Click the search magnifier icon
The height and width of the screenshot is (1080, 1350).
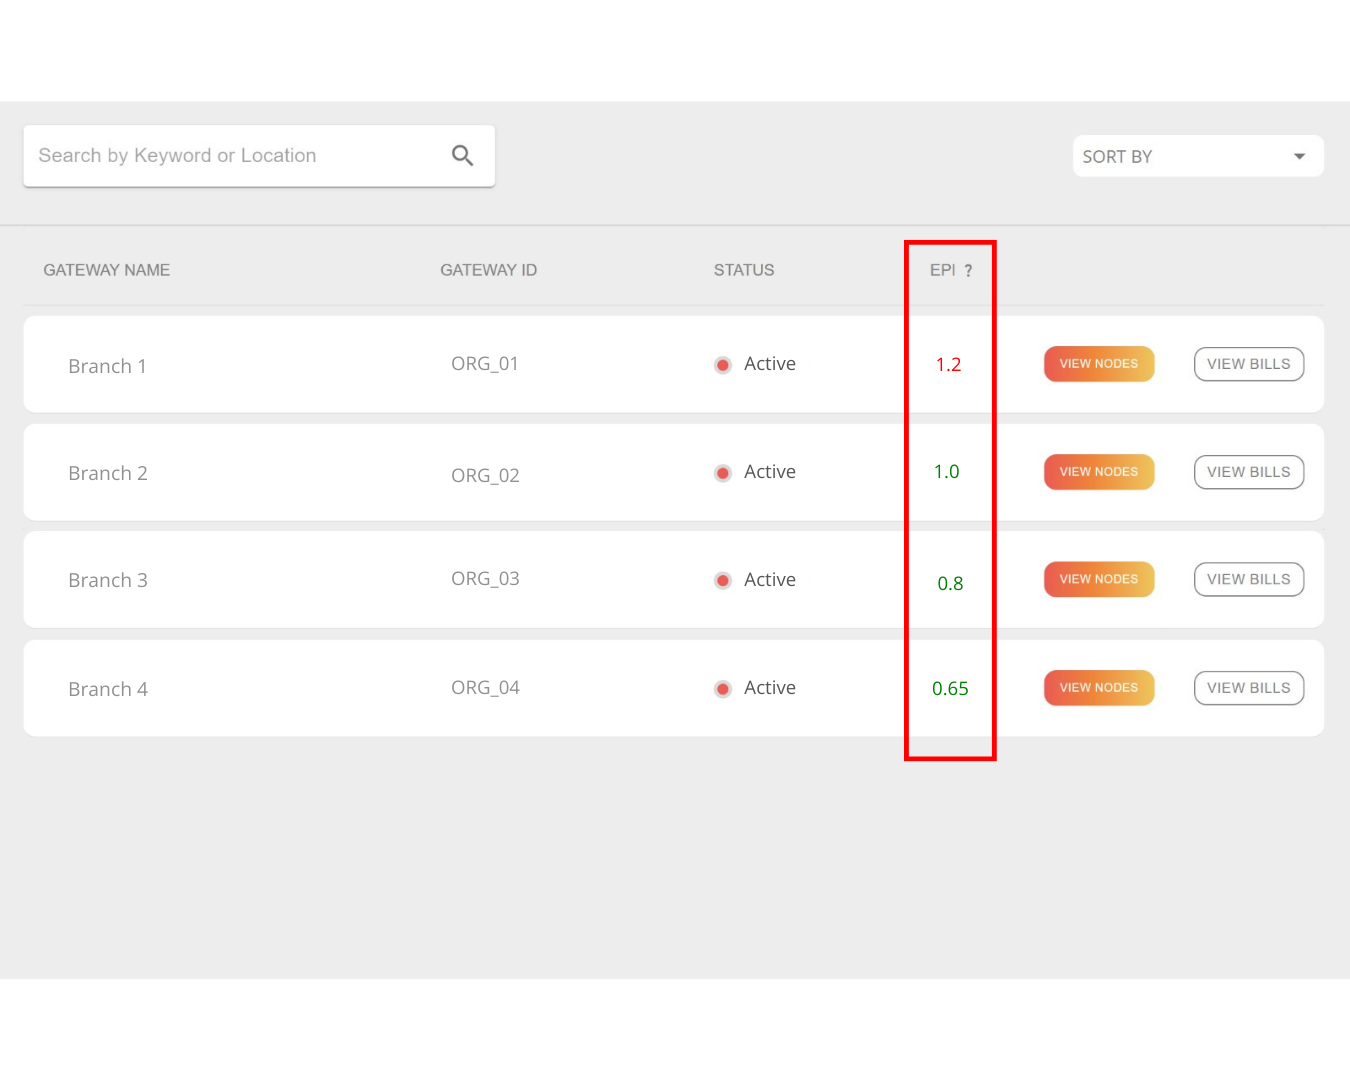tap(462, 155)
